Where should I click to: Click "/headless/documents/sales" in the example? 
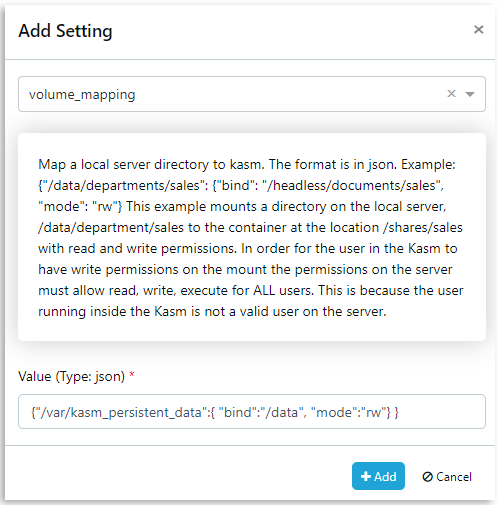351,186
